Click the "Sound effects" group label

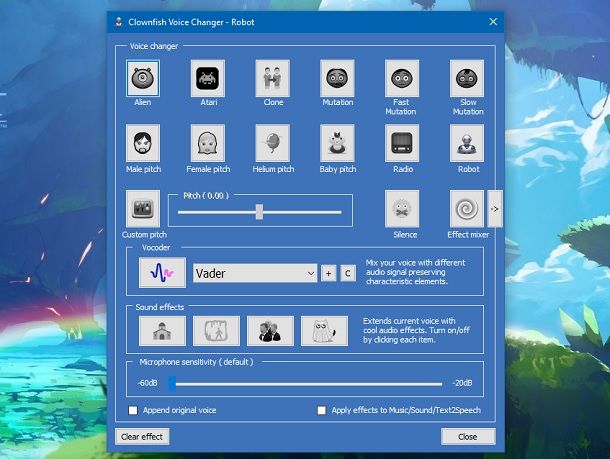160,307
